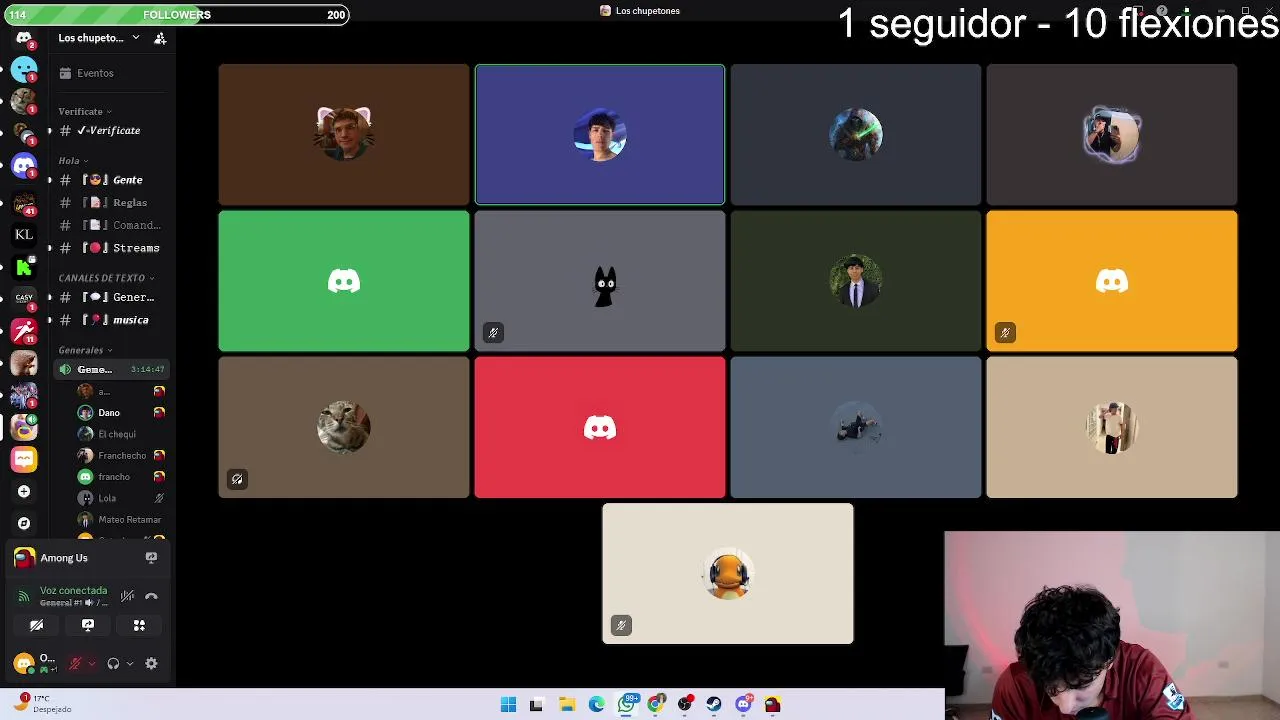The width and height of the screenshot is (1280, 720).
Task: Collapse the Hola category
Action: click(73, 160)
